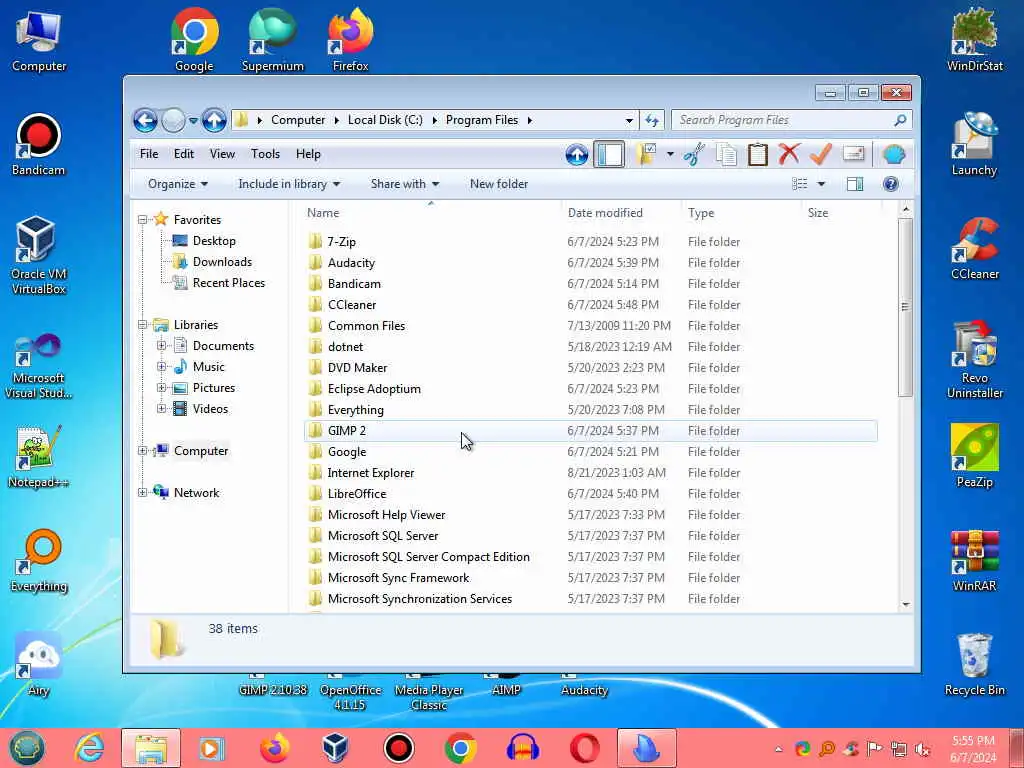This screenshot has height=768, width=1024.
Task: Click the Email envelope toolbar icon
Action: pos(854,153)
